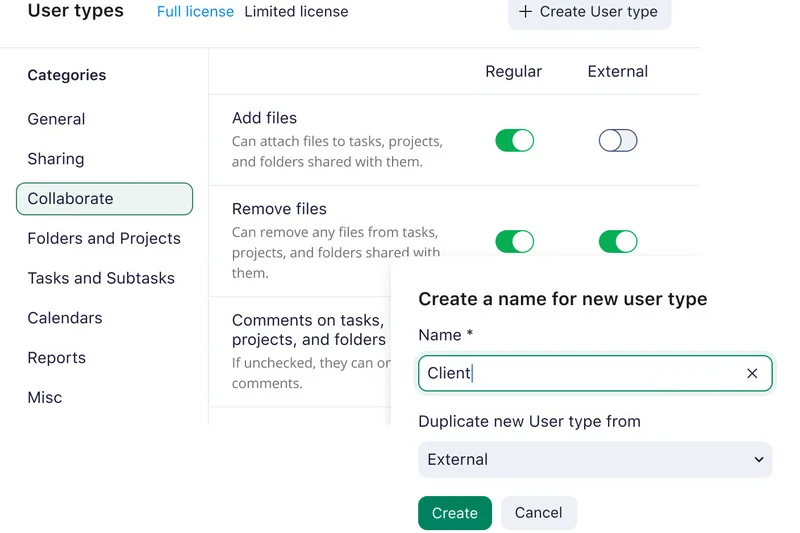800x533 pixels.
Task: Click the Create User type button
Action: pos(588,12)
